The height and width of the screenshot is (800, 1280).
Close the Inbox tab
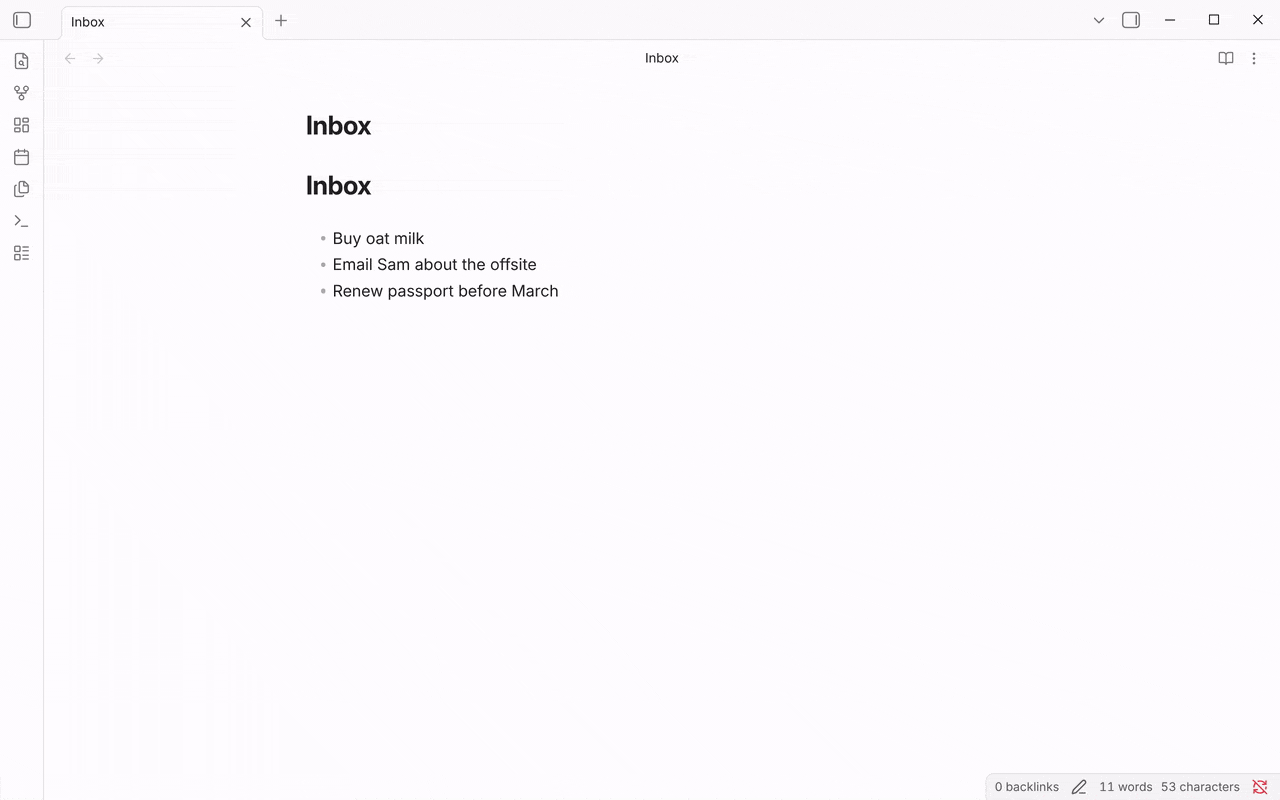[x=246, y=22]
